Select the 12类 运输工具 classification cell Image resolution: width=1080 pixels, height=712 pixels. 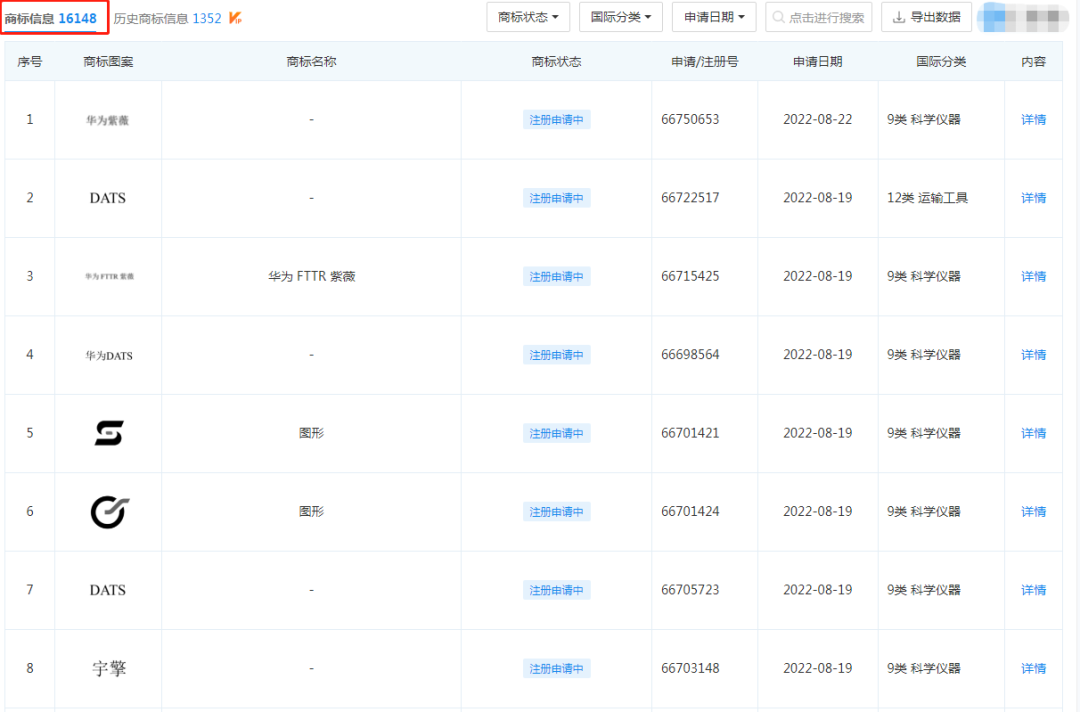(927, 198)
